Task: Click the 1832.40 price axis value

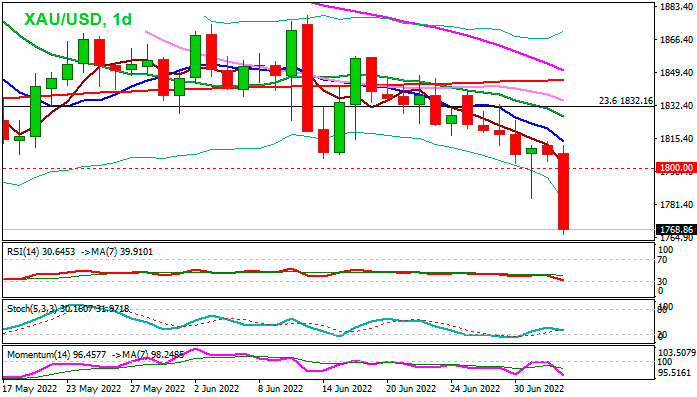Action: (677, 106)
